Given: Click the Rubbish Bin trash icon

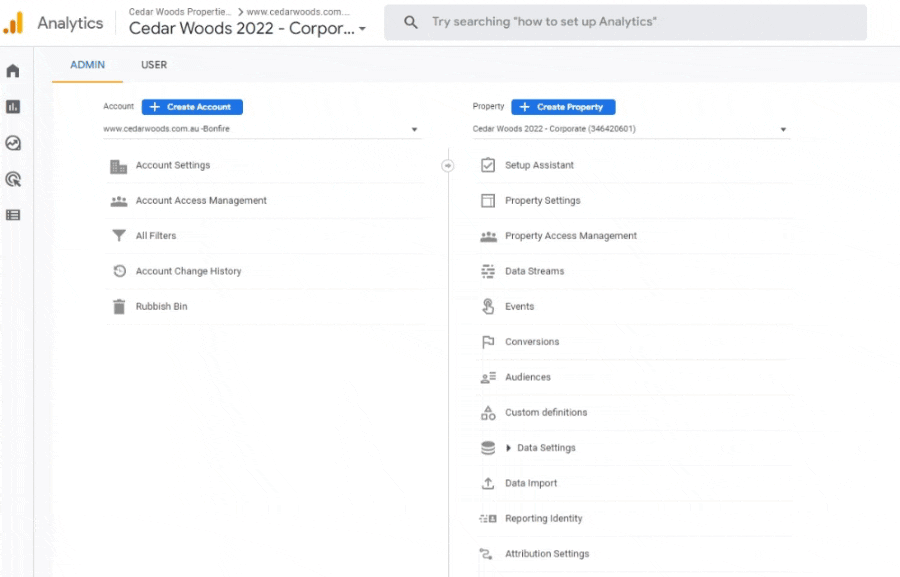Looking at the screenshot, I should (x=119, y=307).
